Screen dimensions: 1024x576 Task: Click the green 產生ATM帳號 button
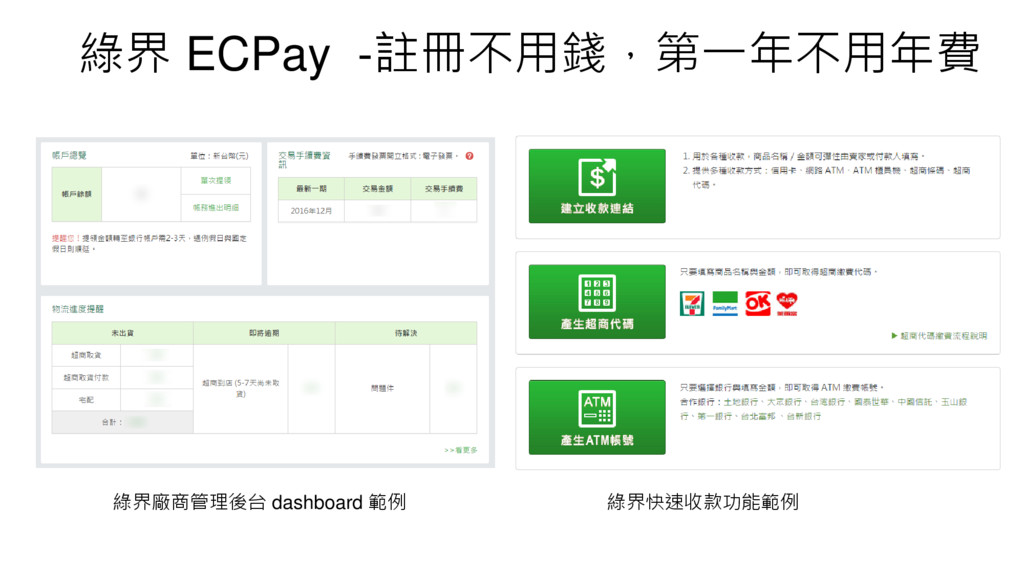click(597, 417)
